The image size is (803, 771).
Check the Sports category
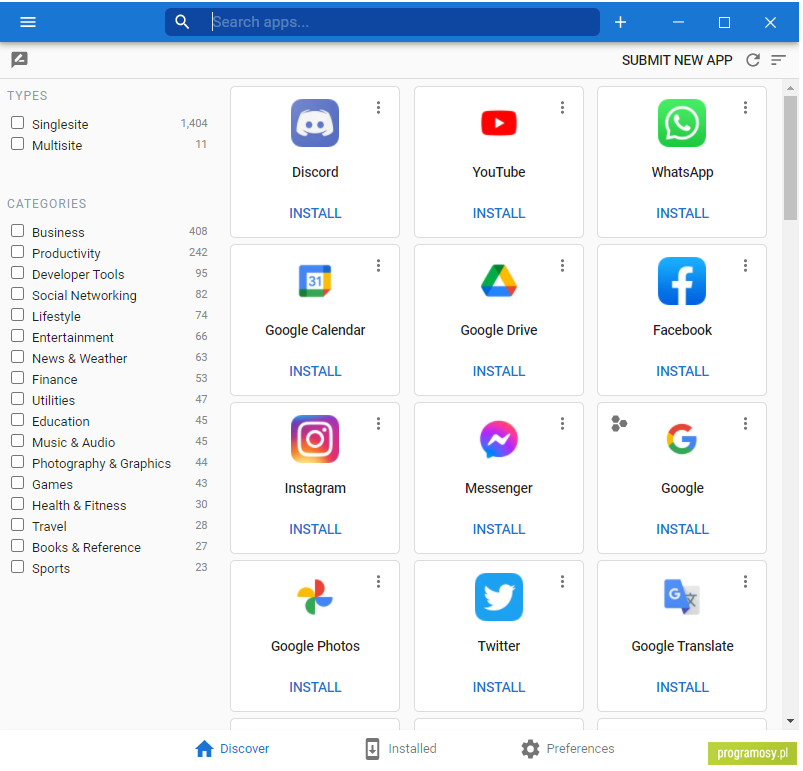click(x=17, y=567)
